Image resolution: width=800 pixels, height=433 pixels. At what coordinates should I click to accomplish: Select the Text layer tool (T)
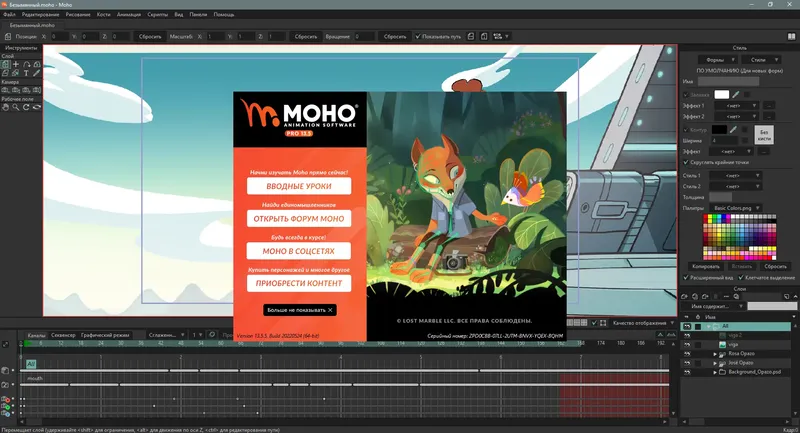(26, 73)
